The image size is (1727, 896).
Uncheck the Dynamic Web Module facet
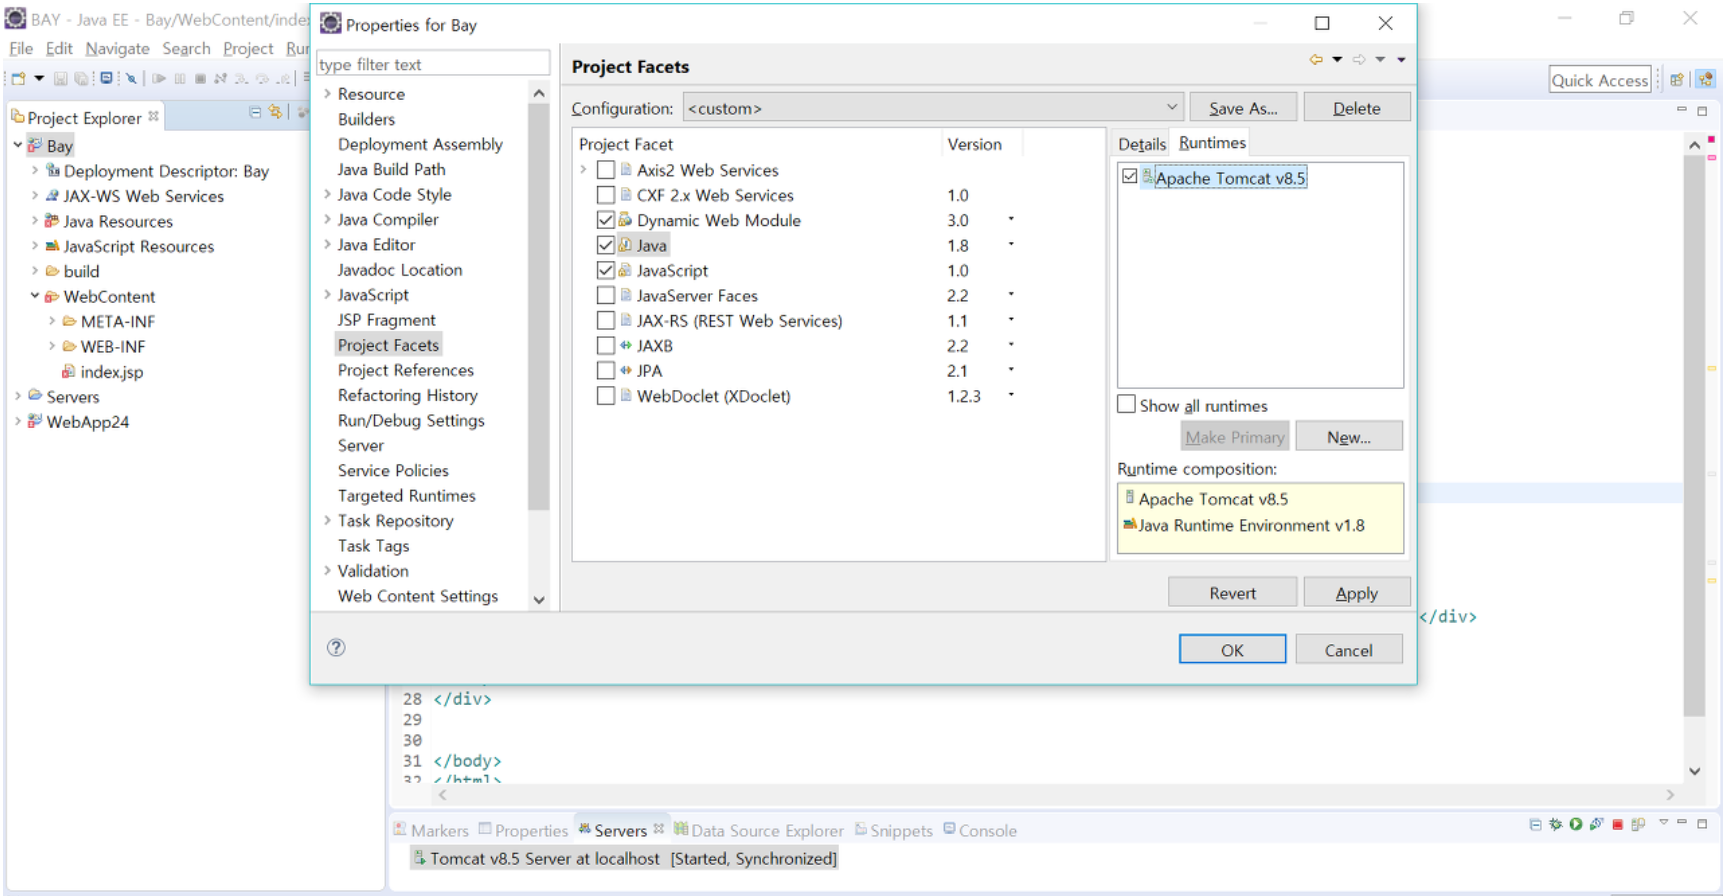coord(606,220)
